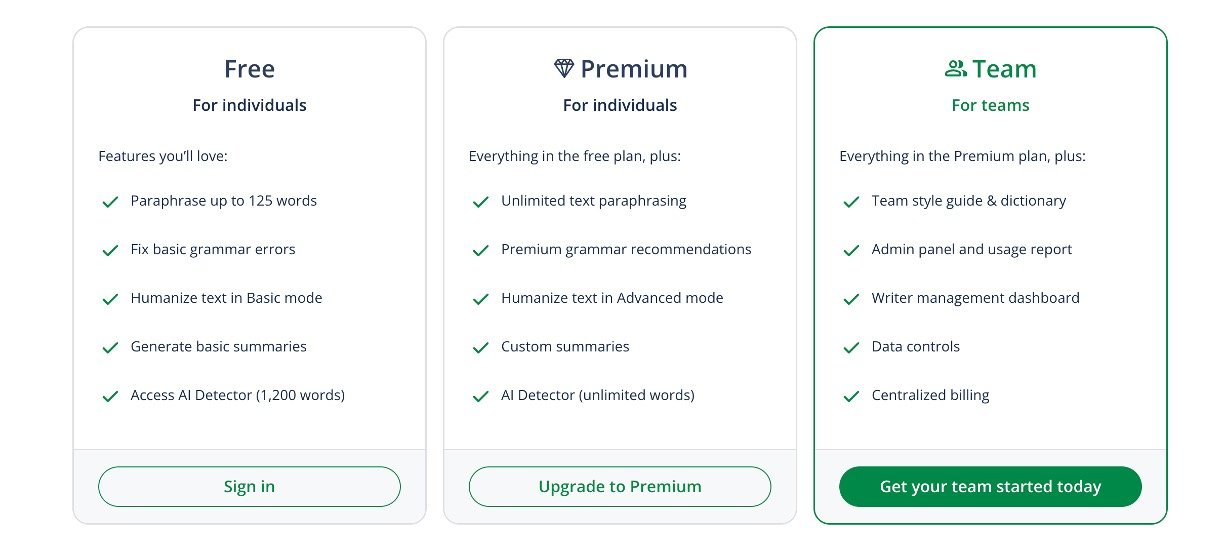Image resolution: width=1224 pixels, height=554 pixels.
Task: Click the diamond icon beside Premium
Action: (564, 68)
